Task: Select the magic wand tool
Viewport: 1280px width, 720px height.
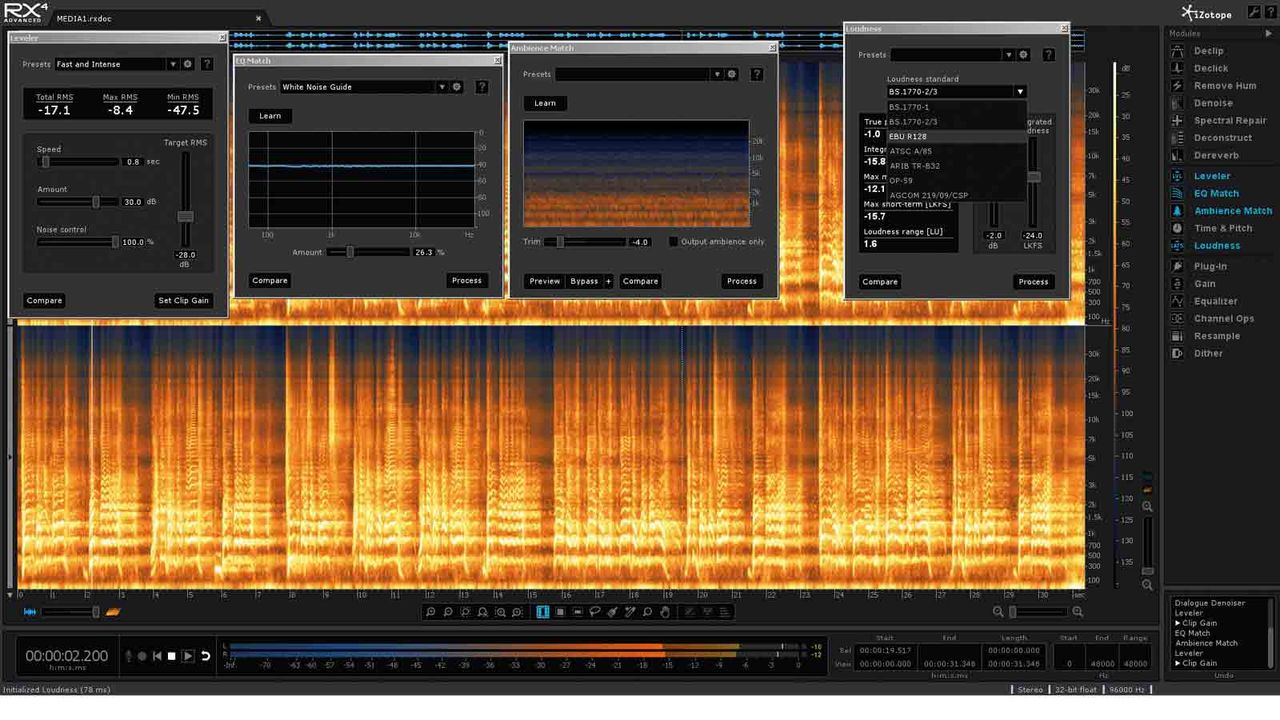Action: [x=630, y=612]
